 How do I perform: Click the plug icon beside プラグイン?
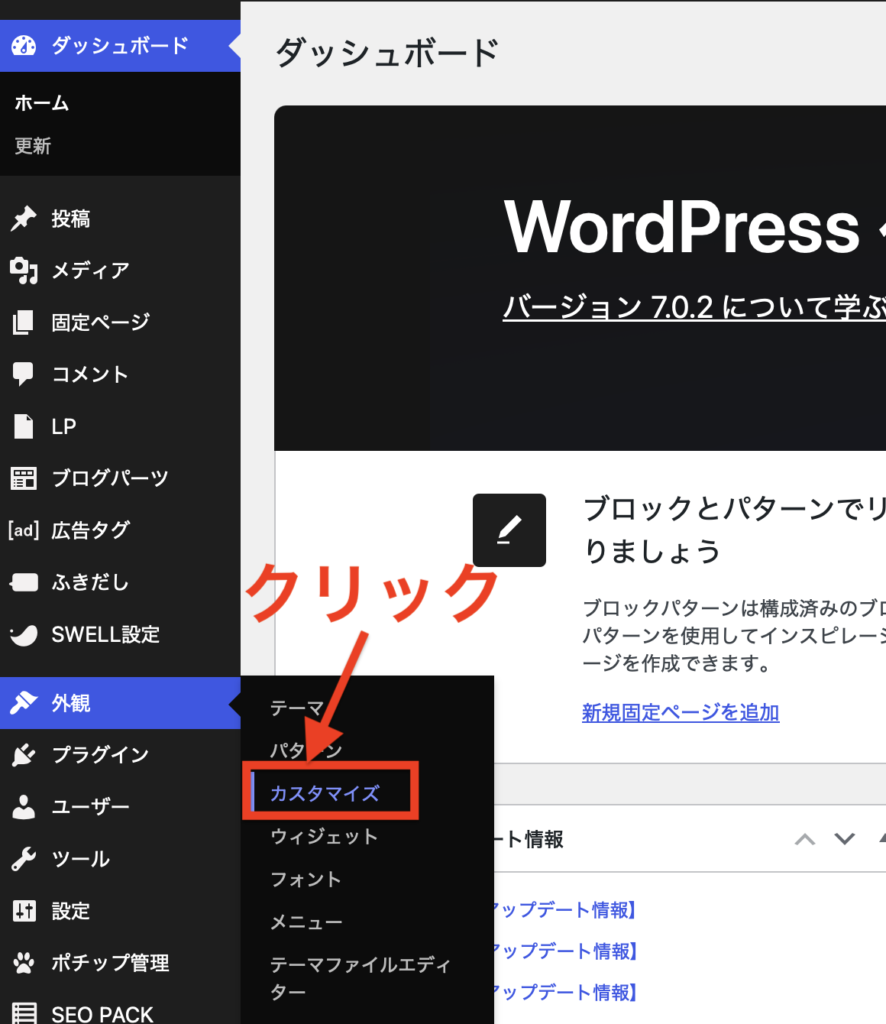coord(24,754)
